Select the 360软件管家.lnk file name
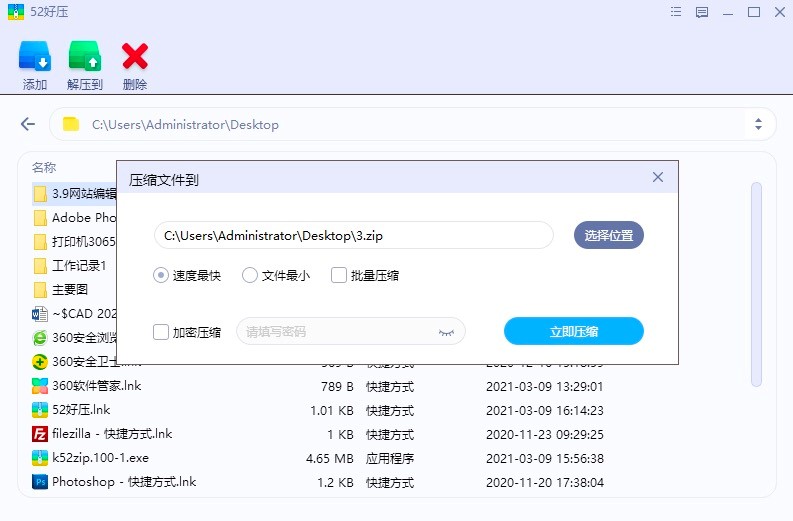 [97, 386]
